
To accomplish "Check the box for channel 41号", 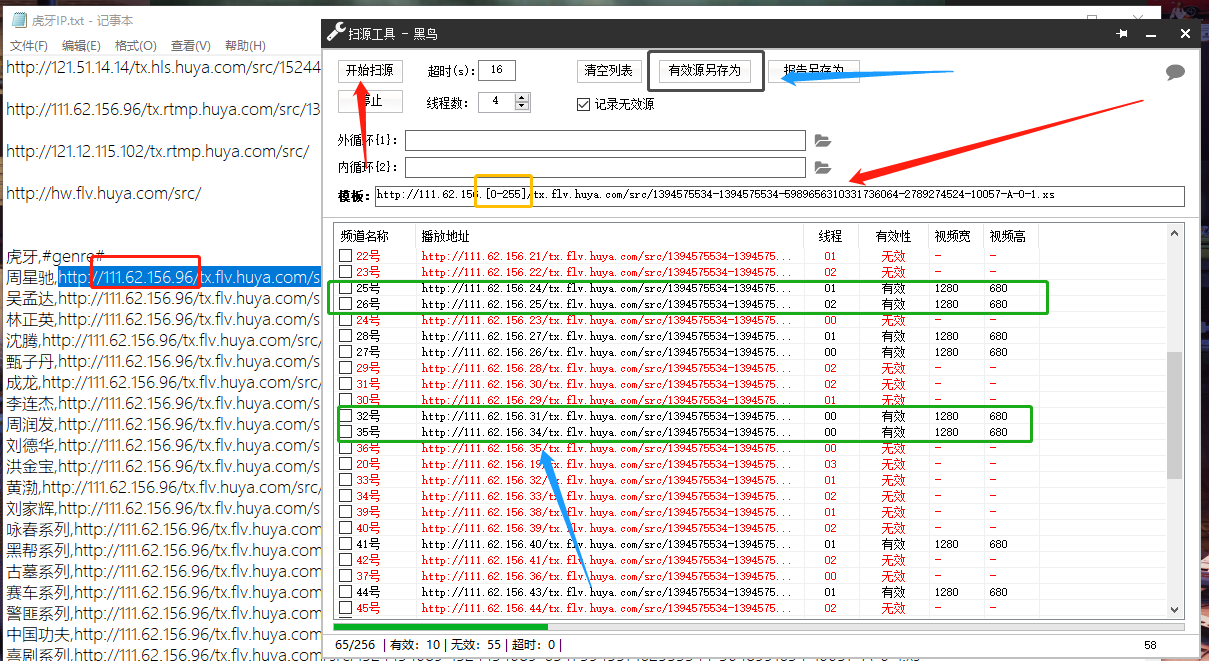I will [x=345, y=544].
